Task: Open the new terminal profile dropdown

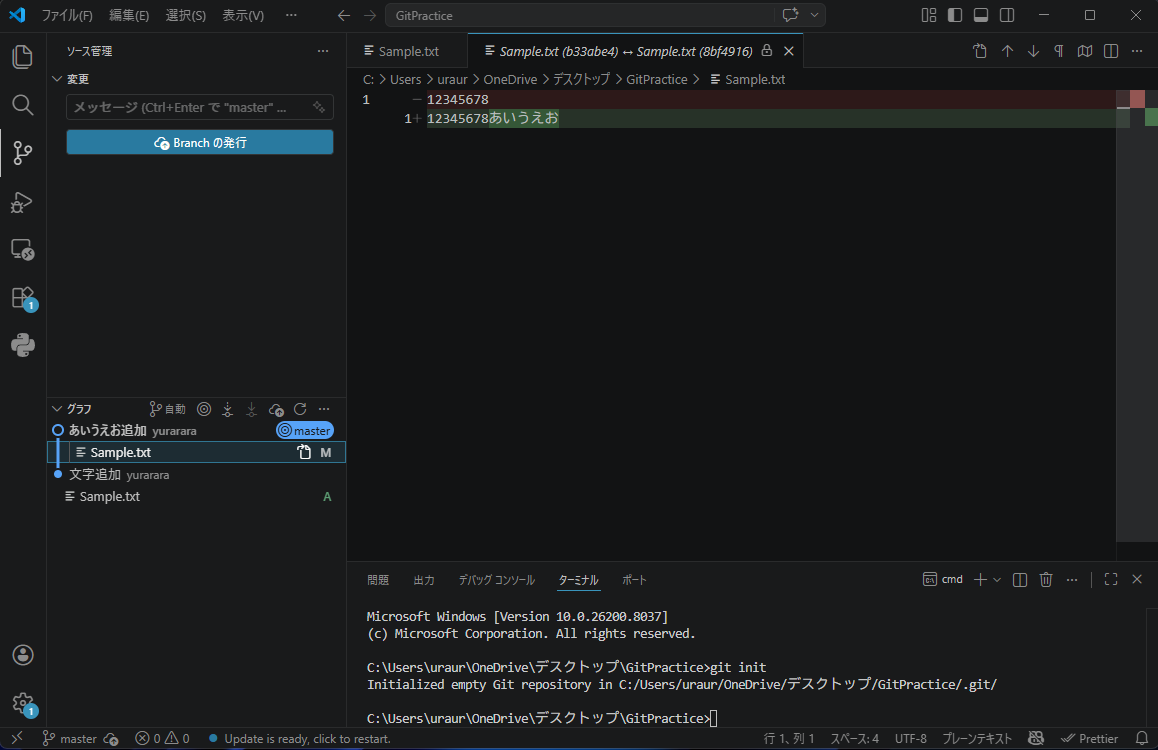Action: click(997, 579)
